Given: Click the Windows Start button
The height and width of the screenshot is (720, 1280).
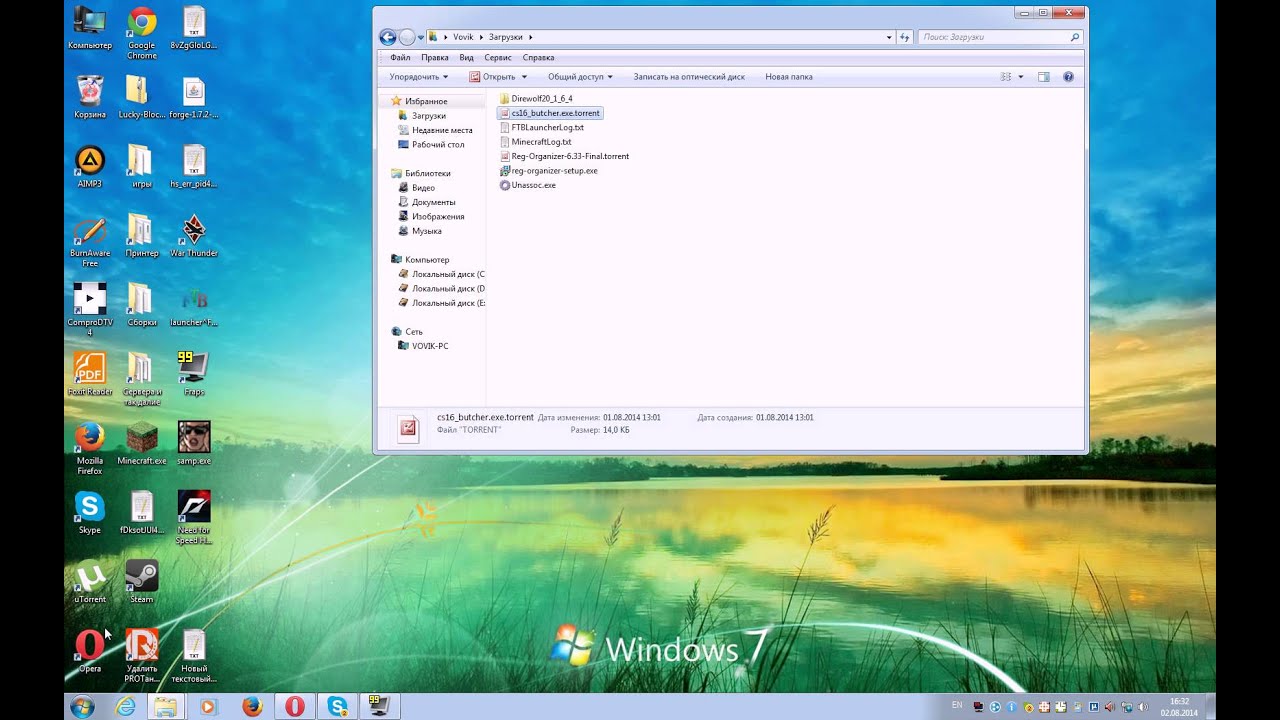Looking at the screenshot, I should 83,707.
